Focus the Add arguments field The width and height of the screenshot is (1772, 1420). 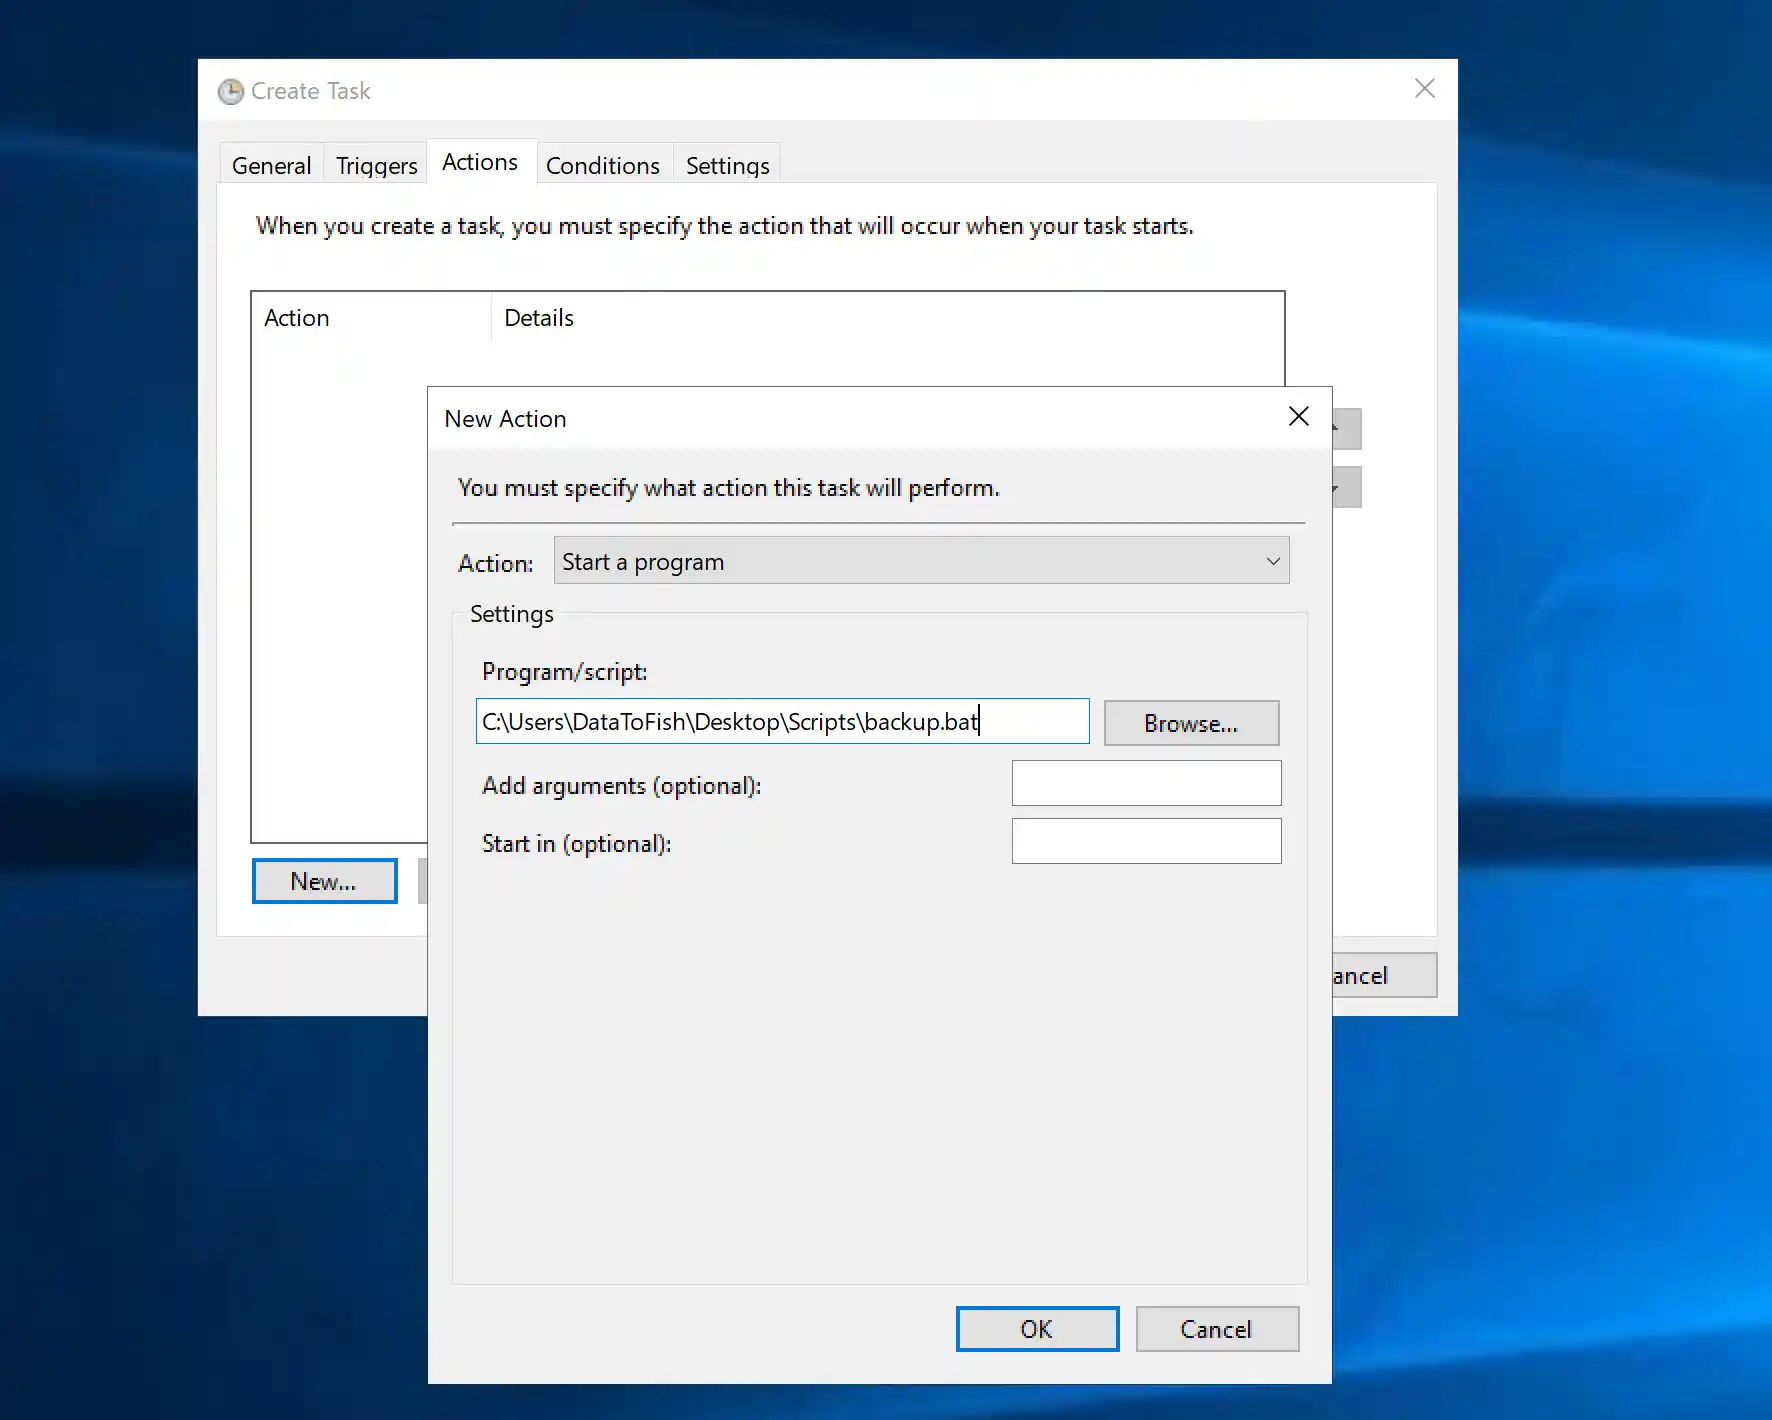(1146, 784)
